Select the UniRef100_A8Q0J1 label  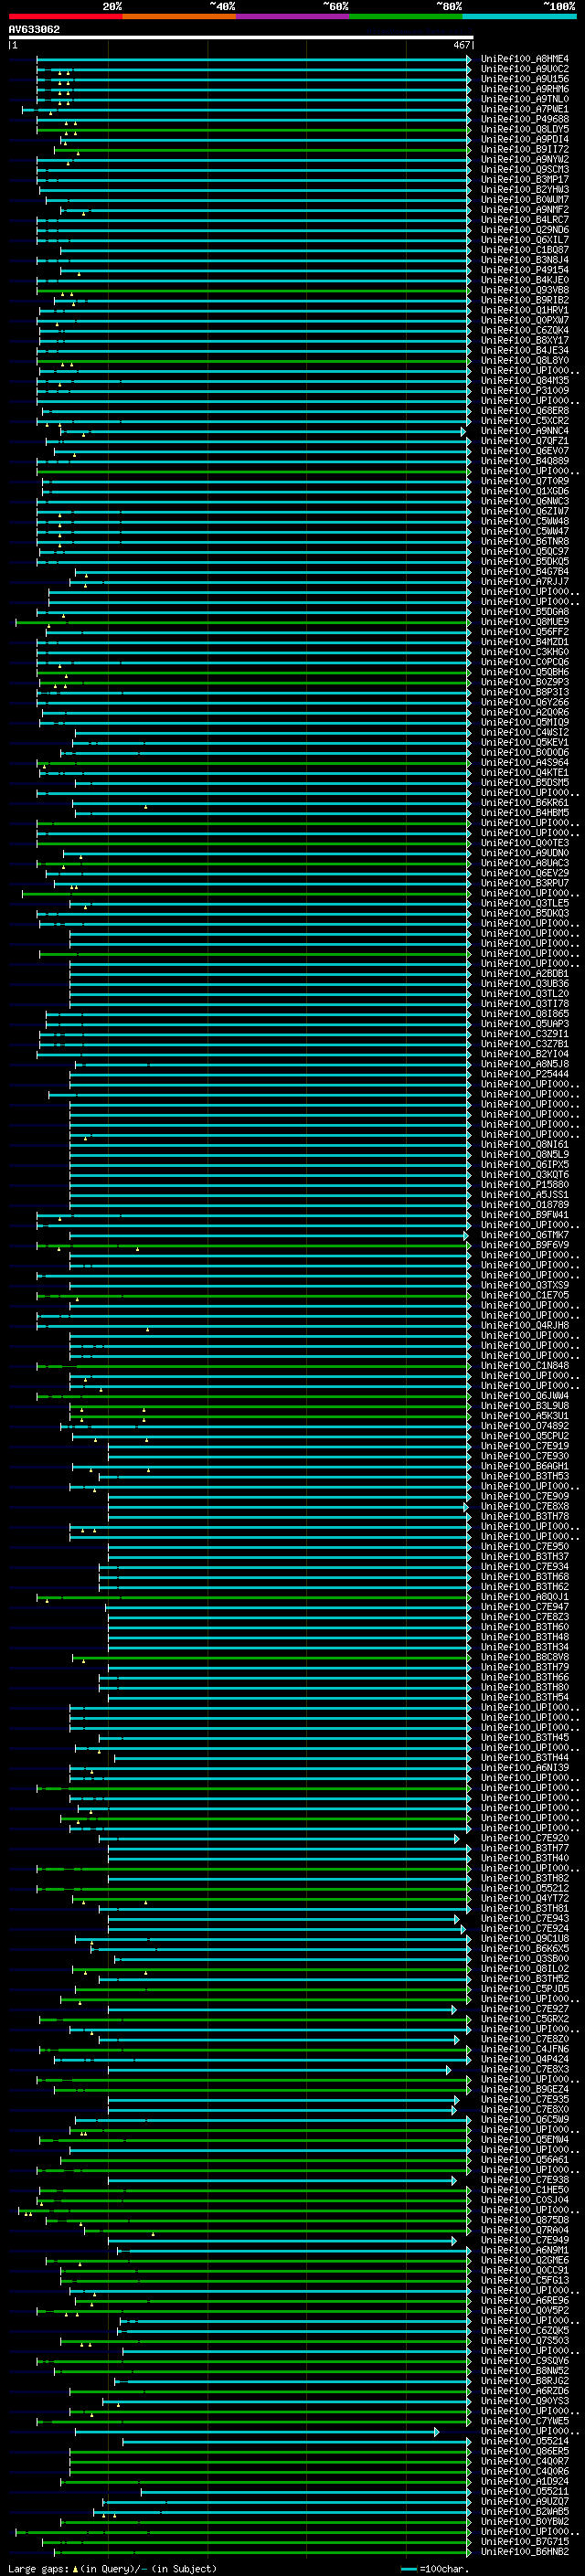(x=525, y=1597)
